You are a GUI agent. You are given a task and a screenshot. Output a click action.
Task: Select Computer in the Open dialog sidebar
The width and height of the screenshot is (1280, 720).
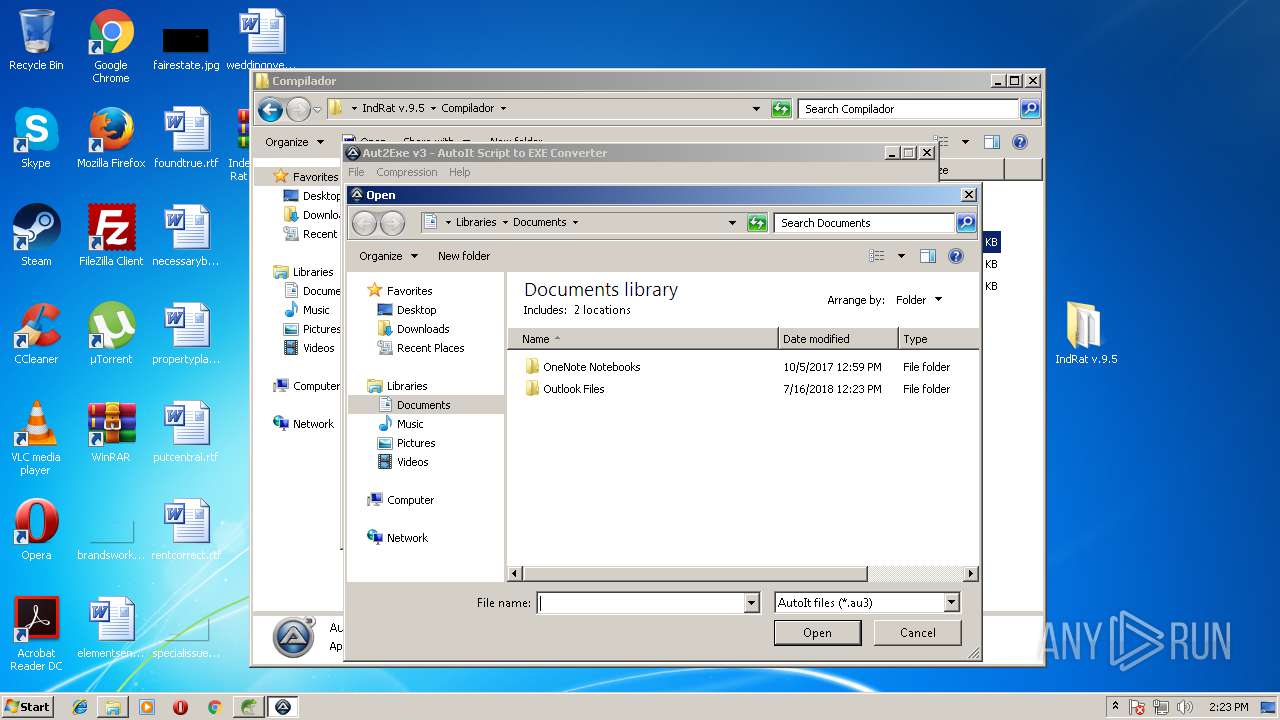410,500
